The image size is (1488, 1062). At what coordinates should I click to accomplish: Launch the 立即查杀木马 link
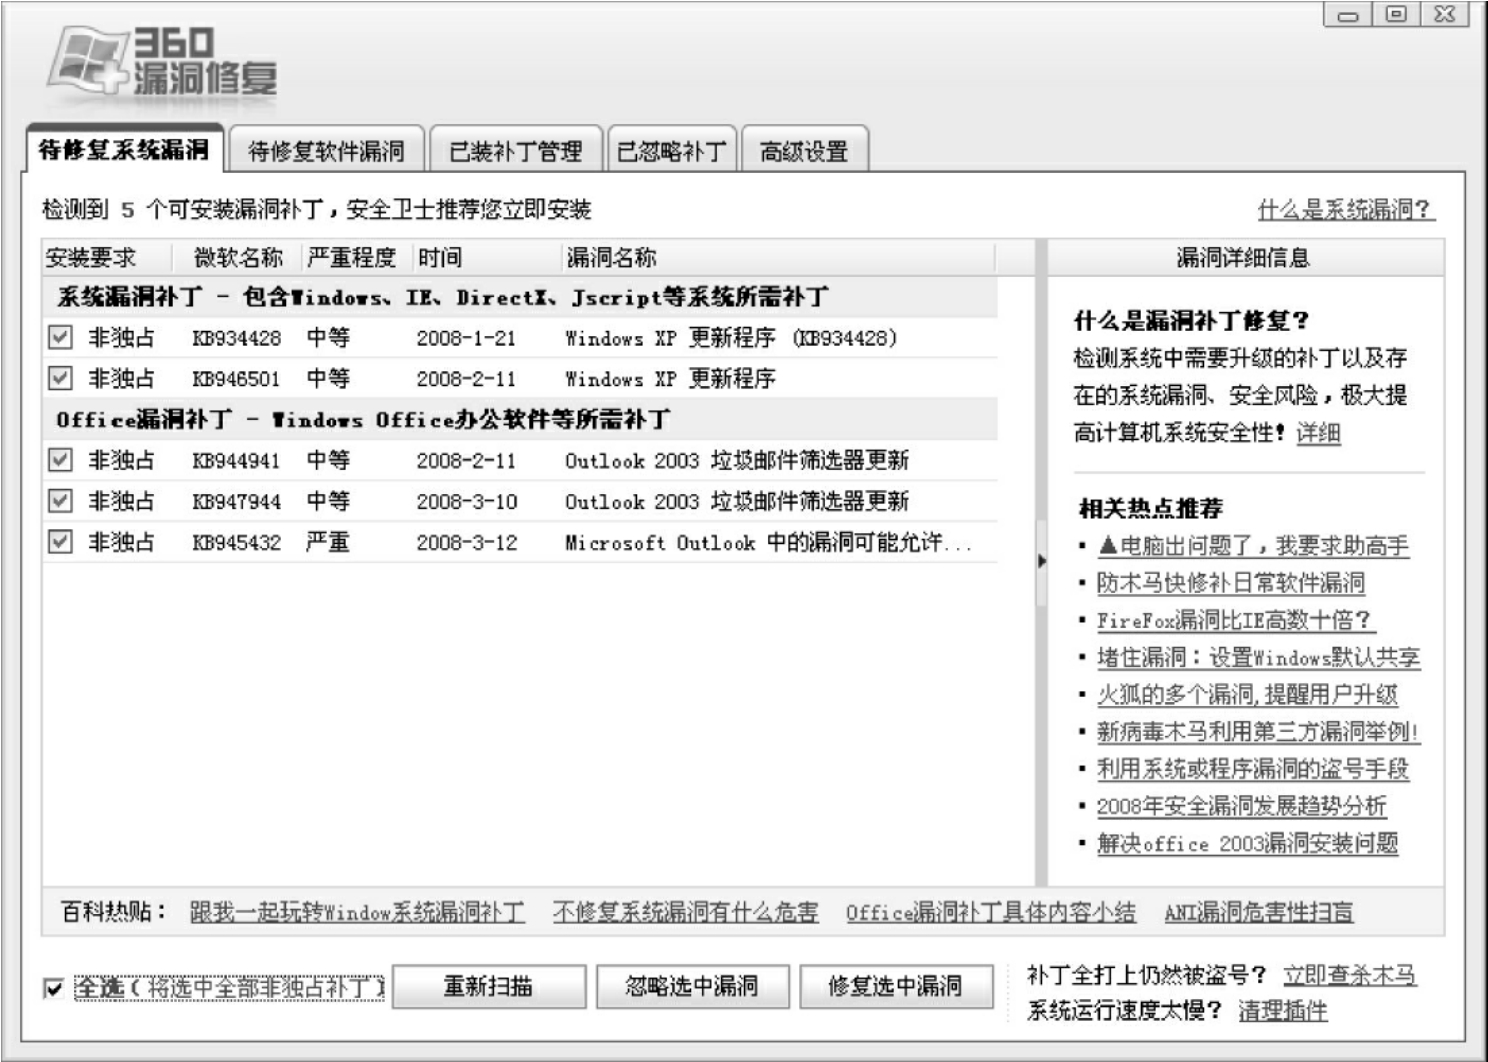(1350, 975)
